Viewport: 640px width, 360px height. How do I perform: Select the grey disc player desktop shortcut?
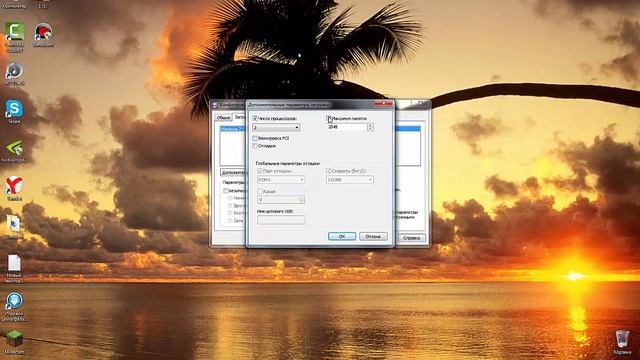tap(14, 73)
